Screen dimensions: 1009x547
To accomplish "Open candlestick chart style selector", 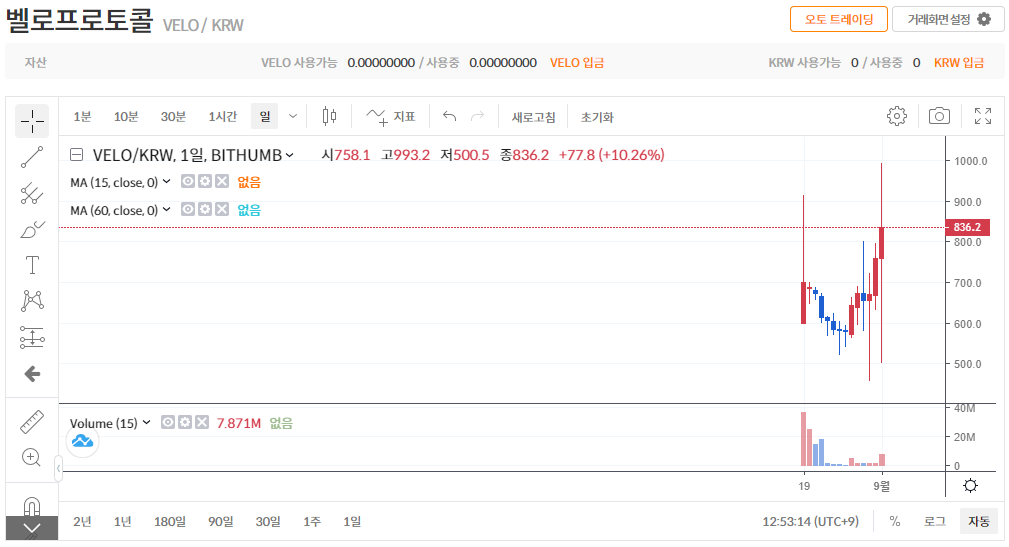I will coord(329,116).
